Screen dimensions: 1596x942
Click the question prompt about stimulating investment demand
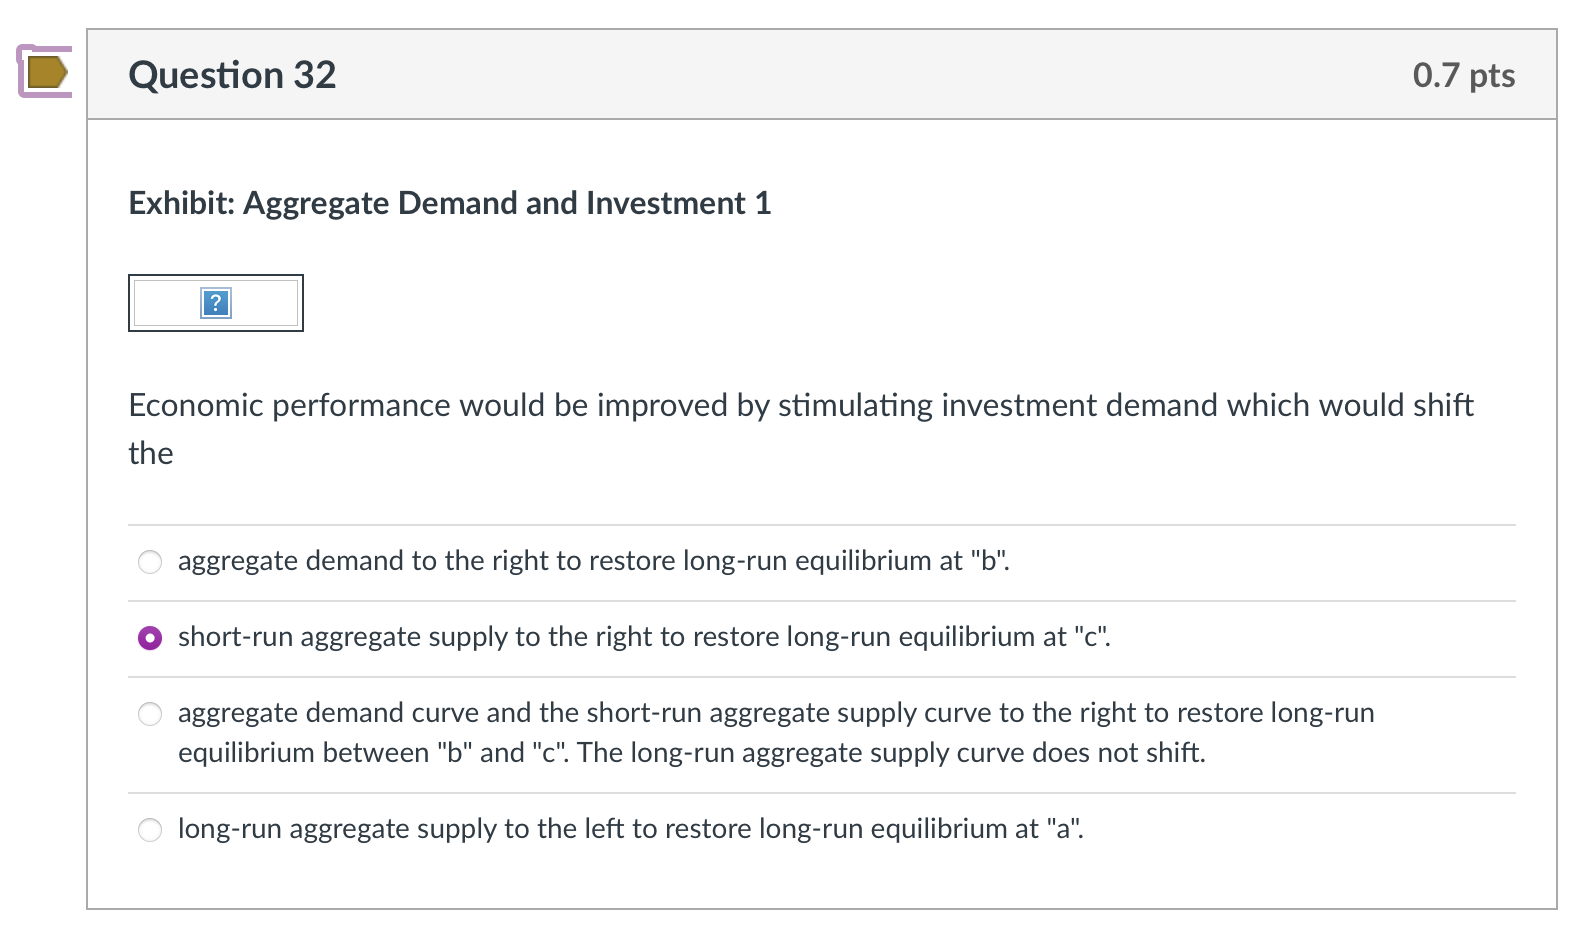pyautogui.click(x=801, y=429)
